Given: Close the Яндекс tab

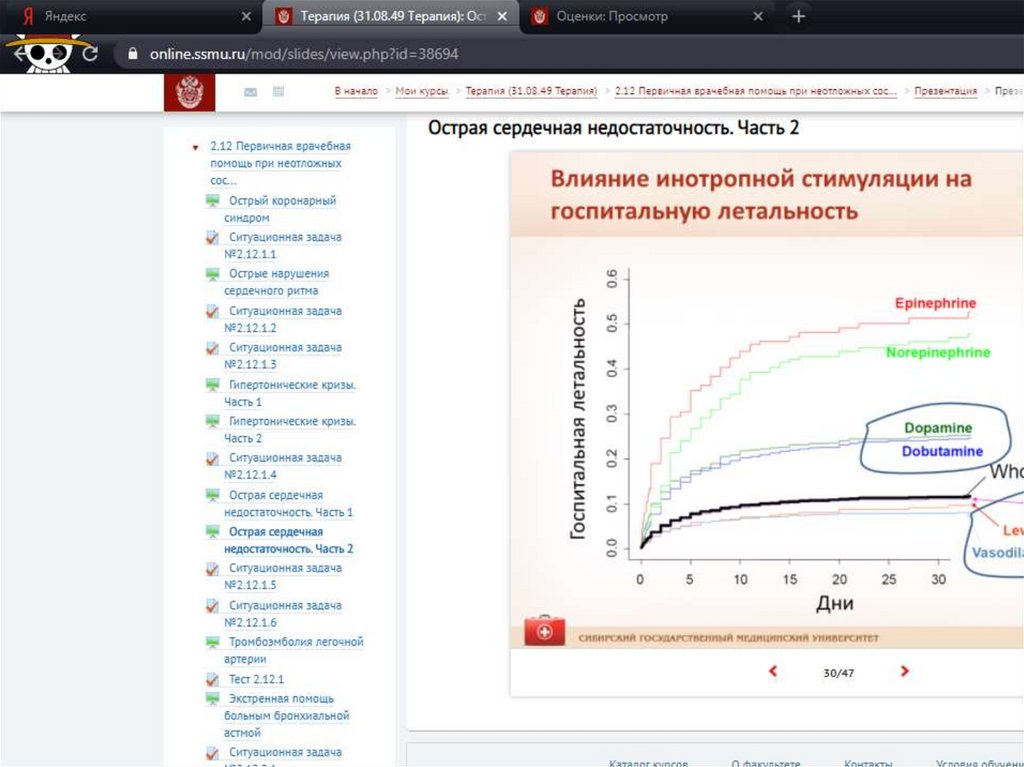Looking at the screenshot, I should tap(246, 16).
